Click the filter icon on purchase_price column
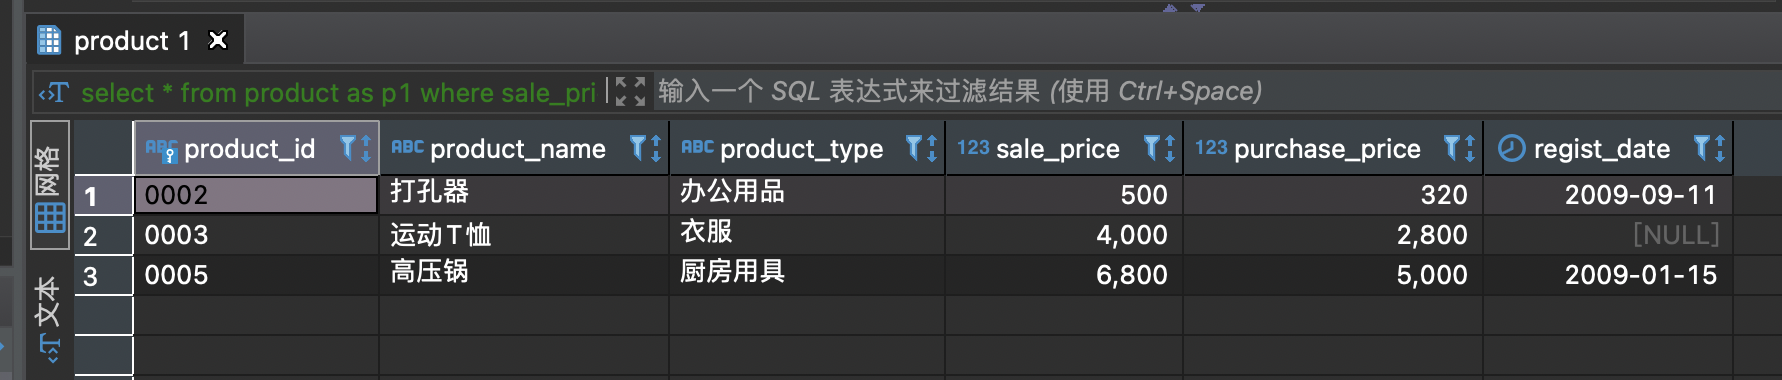The image size is (1782, 380). pyautogui.click(x=1452, y=149)
